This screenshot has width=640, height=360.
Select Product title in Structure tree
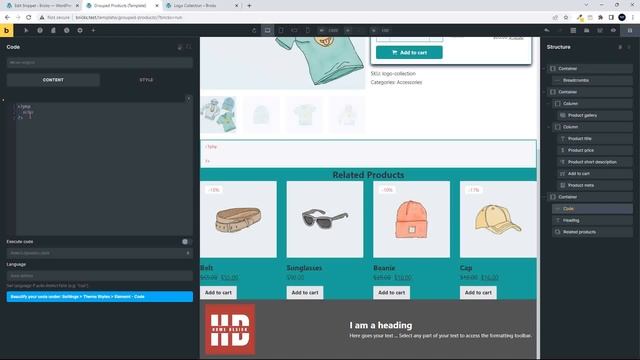(594, 139)
